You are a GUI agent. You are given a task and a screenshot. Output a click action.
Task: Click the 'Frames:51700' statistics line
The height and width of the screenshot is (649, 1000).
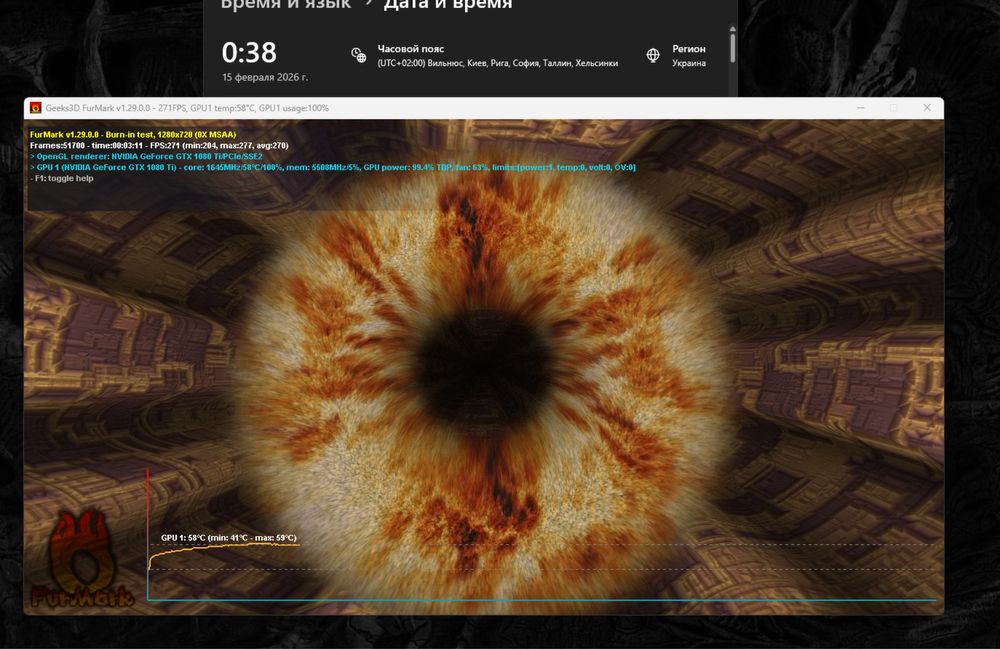pos(159,145)
